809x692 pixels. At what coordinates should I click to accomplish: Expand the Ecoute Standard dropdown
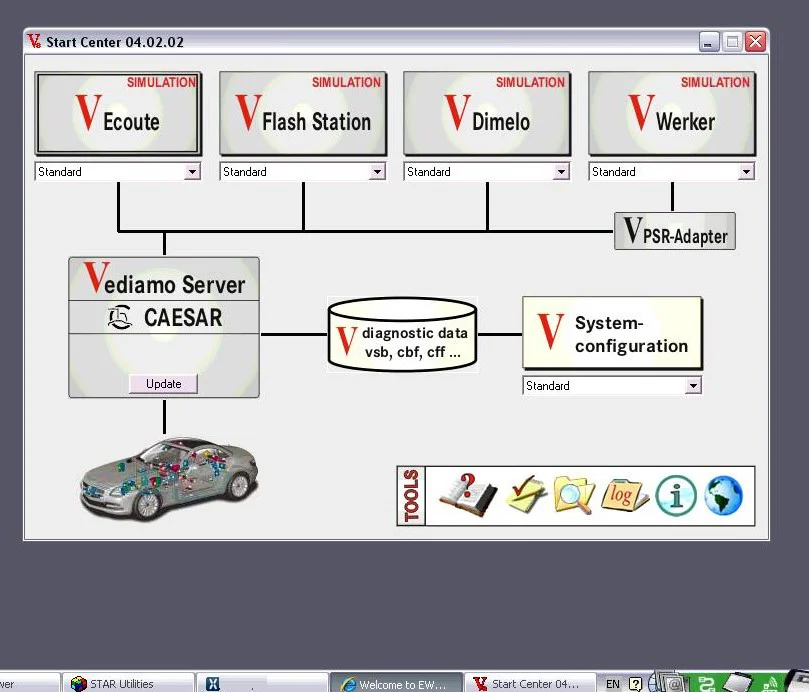192,171
